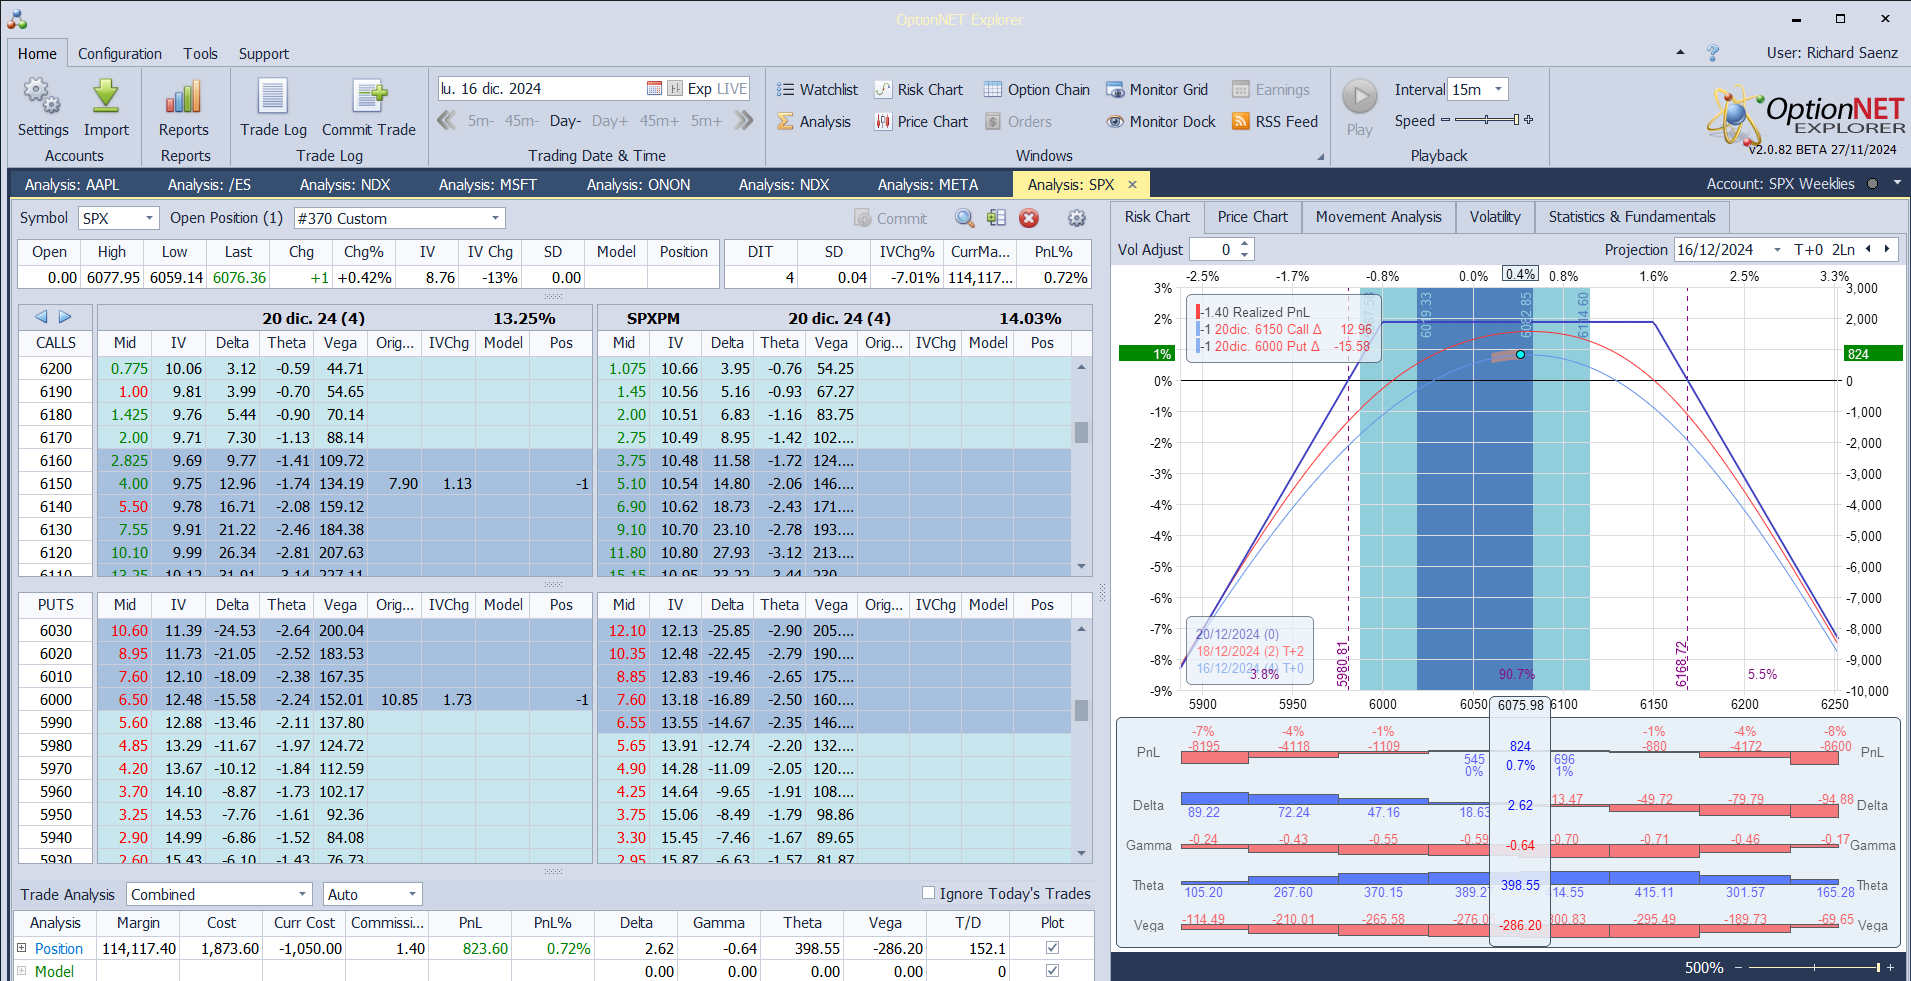
Task: Toggle Plot checkbox for Model row
Action: pyautogui.click(x=1052, y=970)
